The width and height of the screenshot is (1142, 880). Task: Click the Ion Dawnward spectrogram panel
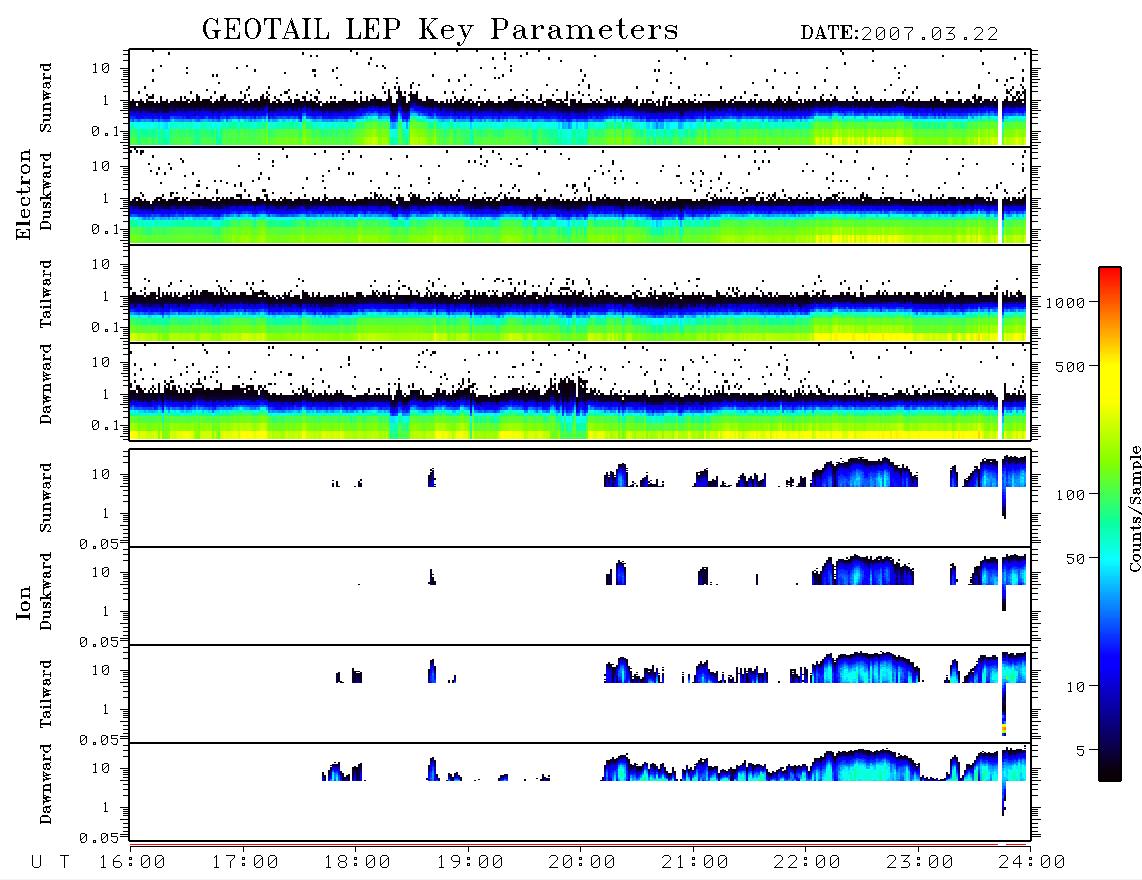[580, 792]
